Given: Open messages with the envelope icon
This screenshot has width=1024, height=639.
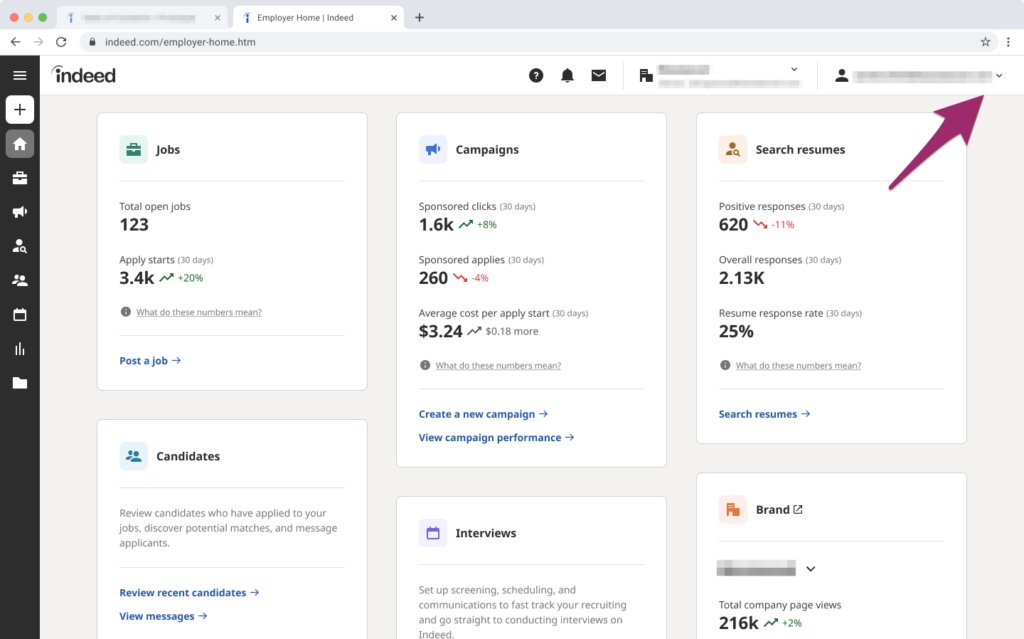Looking at the screenshot, I should point(599,74).
